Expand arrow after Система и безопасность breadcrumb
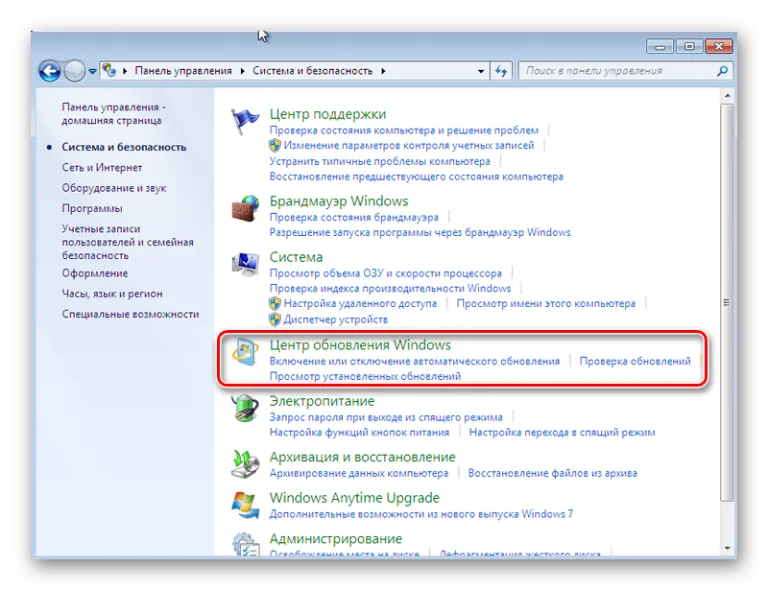This screenshot has width=768, height=590. pos(383,71)
